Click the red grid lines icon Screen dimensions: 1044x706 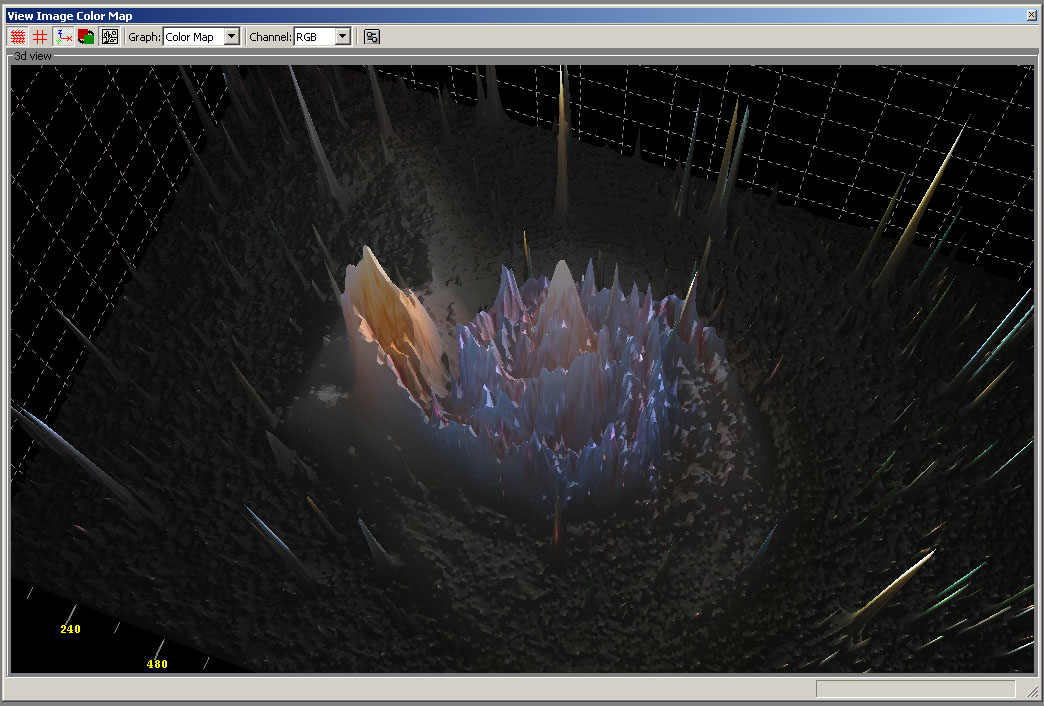pyautogui.click(x=40, y=37)
